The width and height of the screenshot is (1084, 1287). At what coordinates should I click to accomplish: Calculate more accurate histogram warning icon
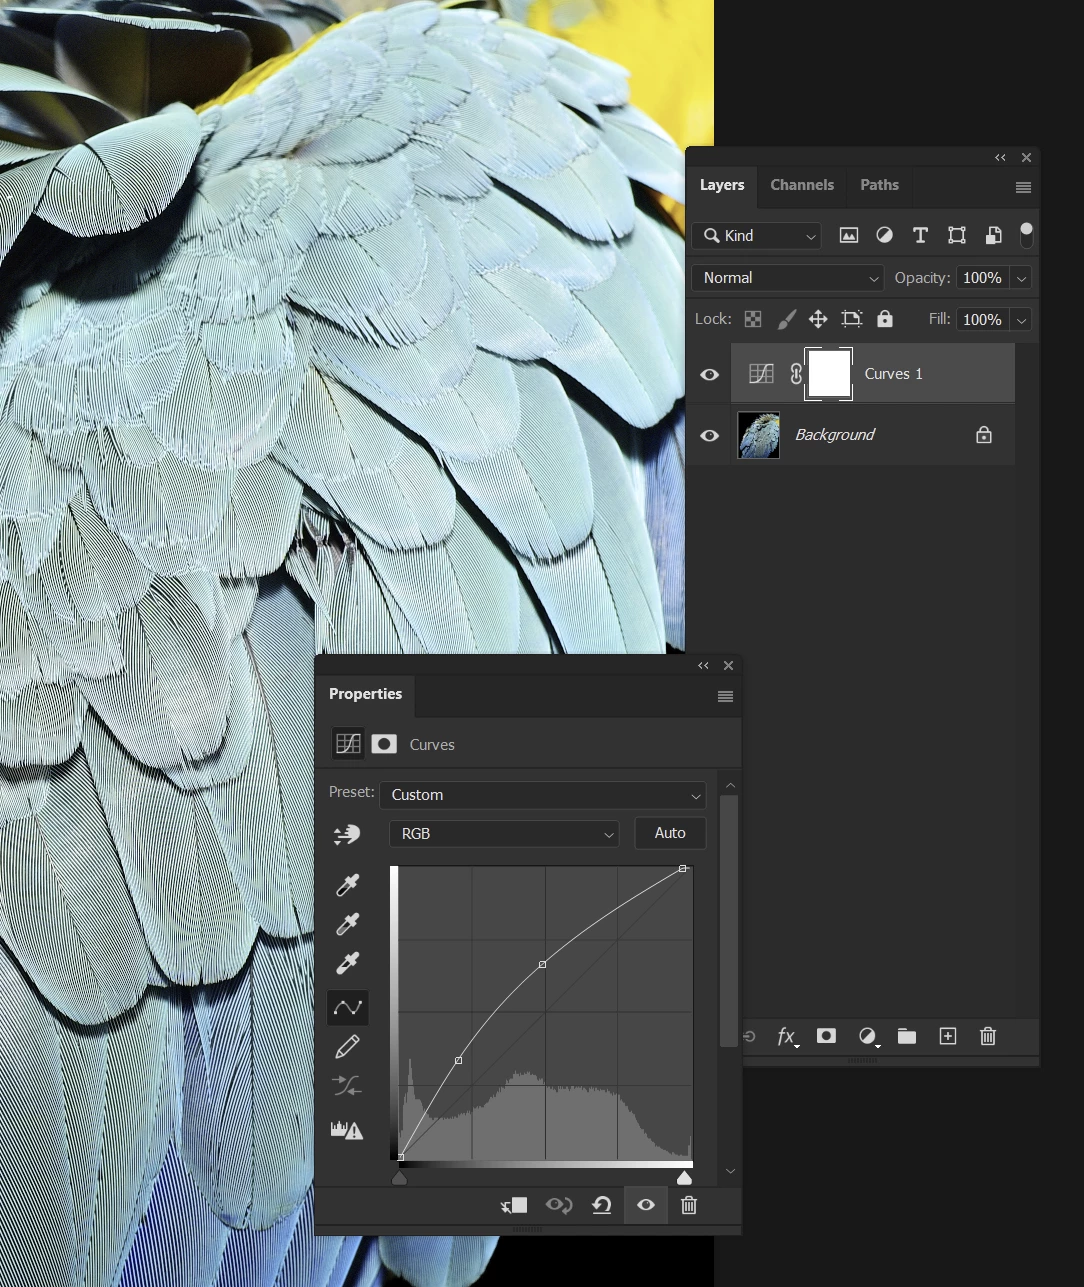pos(347,1131)
